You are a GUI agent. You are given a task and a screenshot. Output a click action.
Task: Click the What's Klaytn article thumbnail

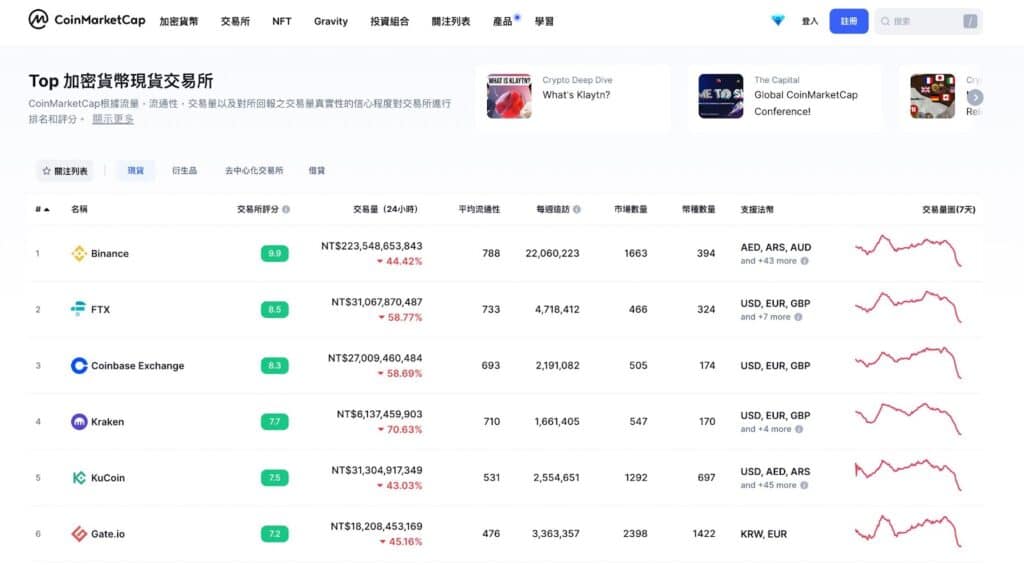click(x=509, y=96)
